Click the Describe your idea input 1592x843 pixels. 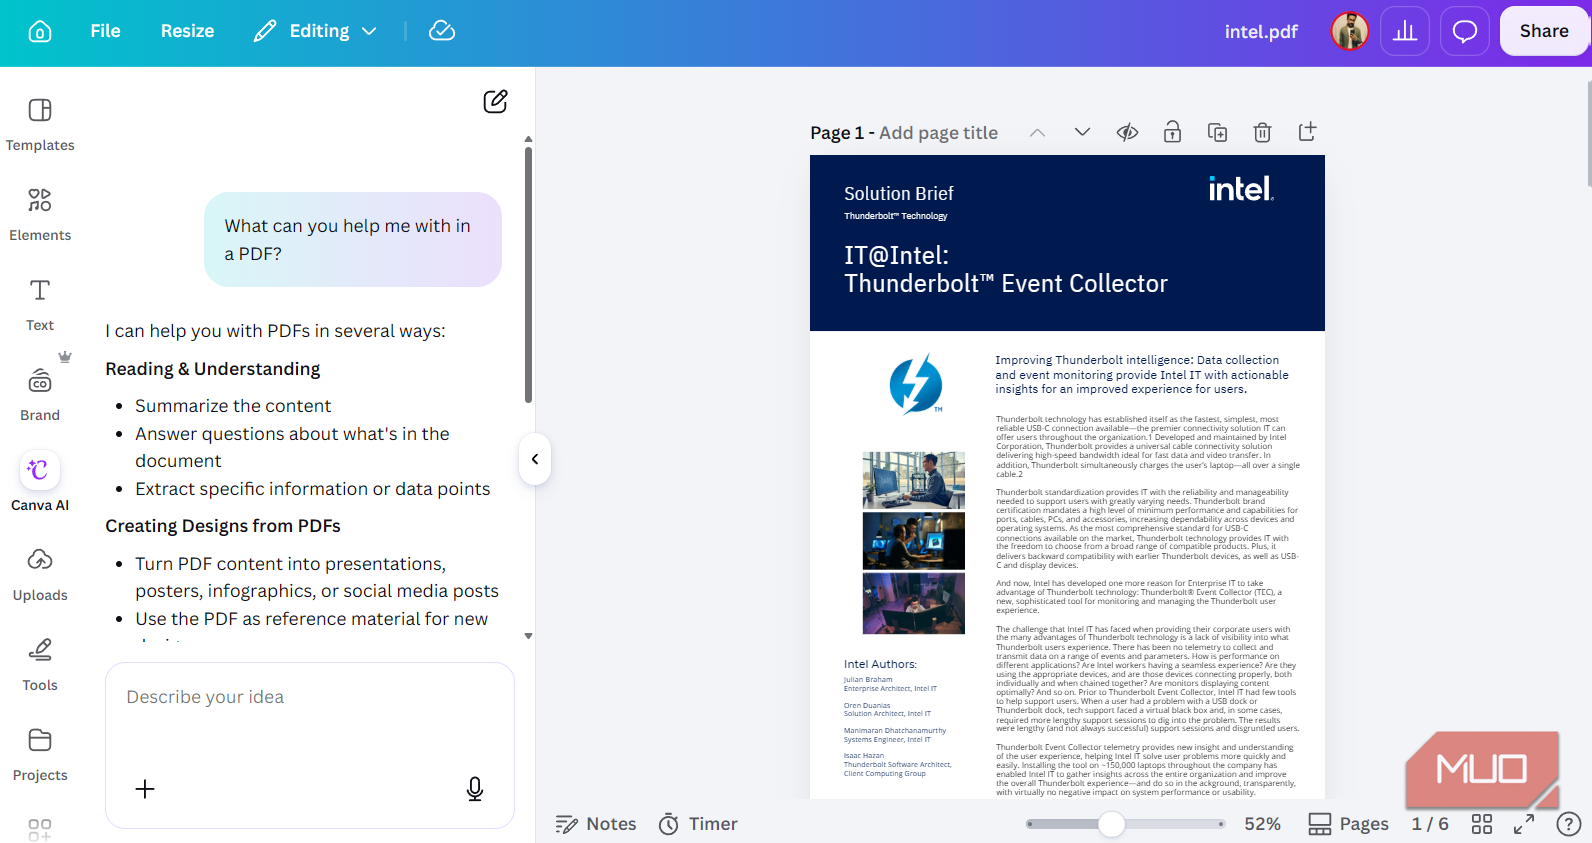coord(310,697)
